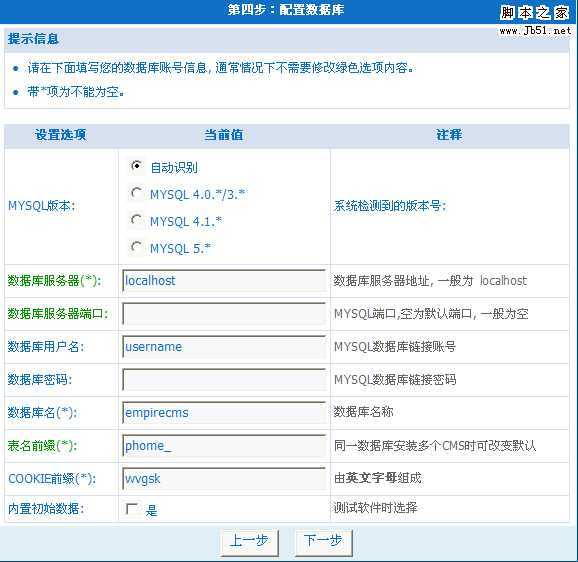578x562 pixels.
Task: Click the 设置选项 column header
Action: point(61,135)
